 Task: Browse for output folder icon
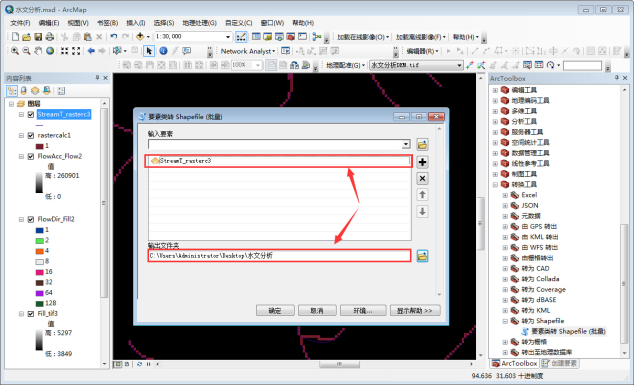[422, 256]
